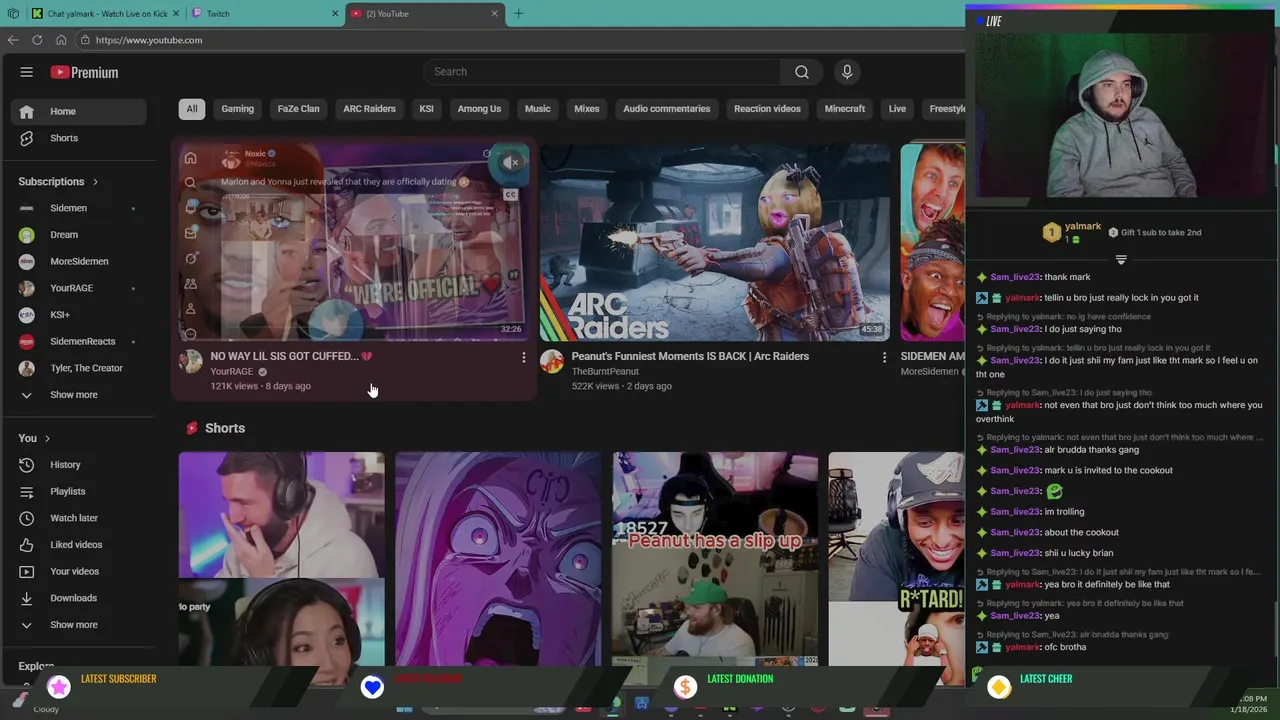Select the Audio commentaries chip
This screenshot has width=1280, height=720.
(x=666, y=109)
